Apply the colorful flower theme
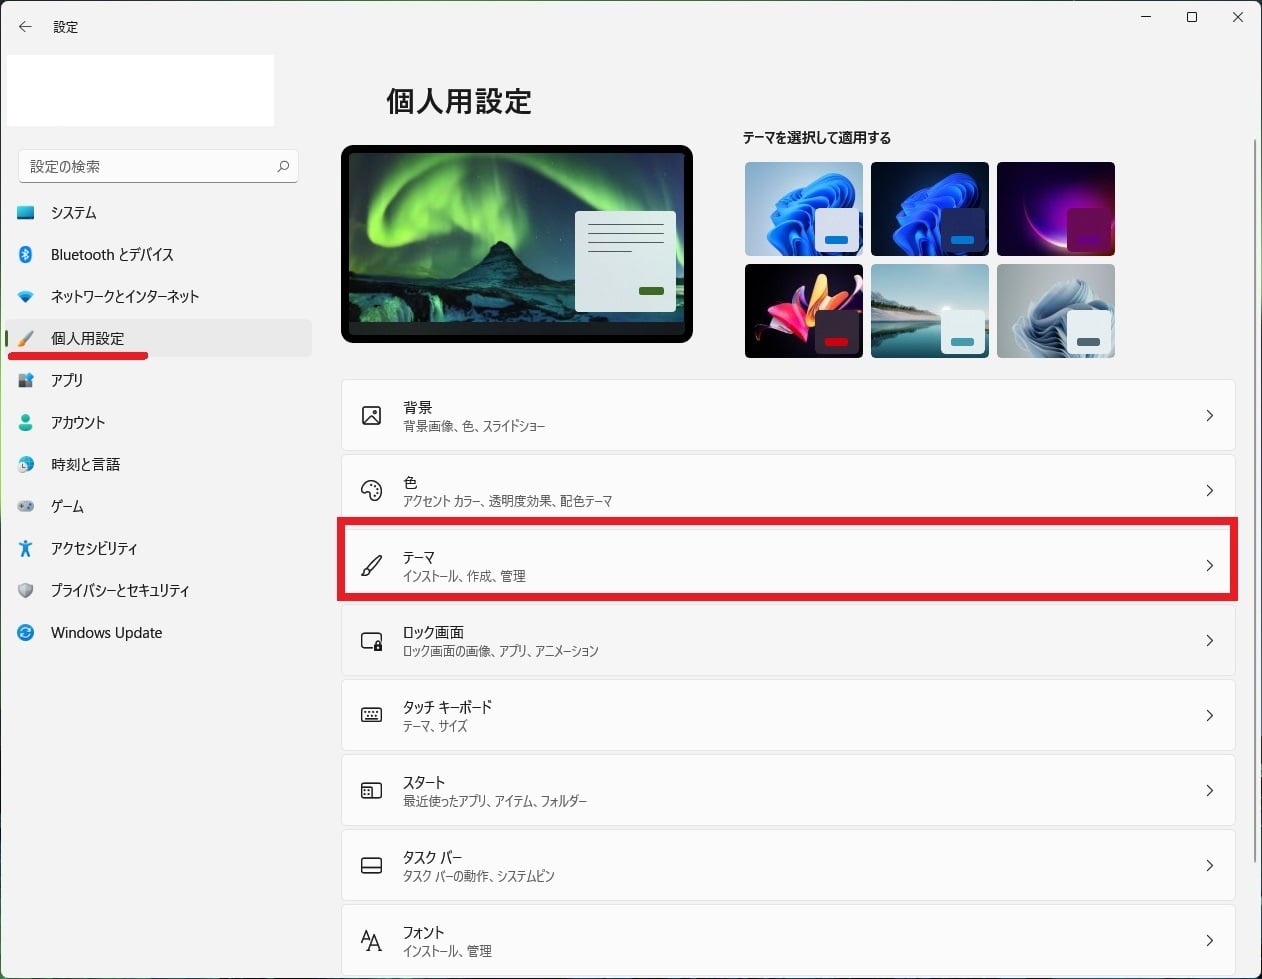 click(804, 311)
